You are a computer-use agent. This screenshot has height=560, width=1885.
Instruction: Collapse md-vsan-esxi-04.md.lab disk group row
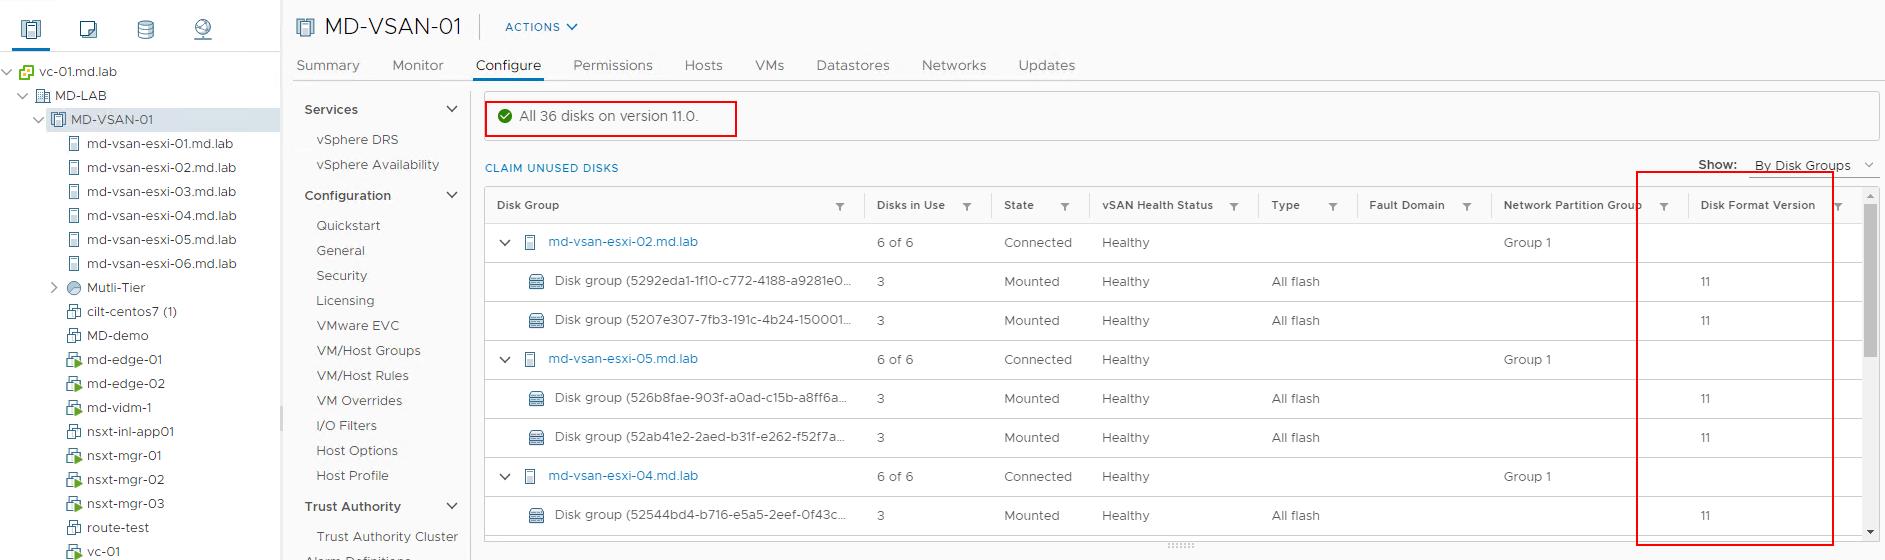505,477
